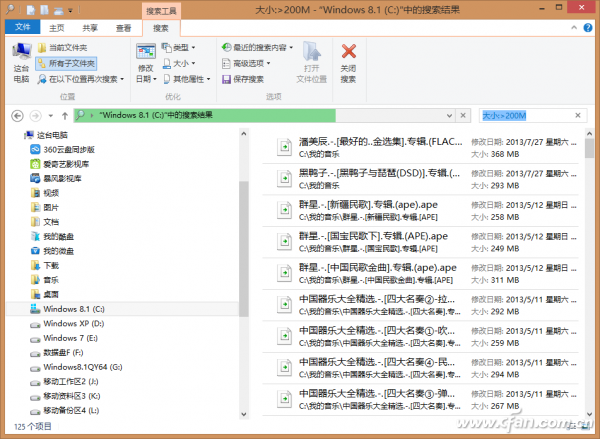
Task: Switch to the 共享 ribbon tab
Action: pos(90,28)
